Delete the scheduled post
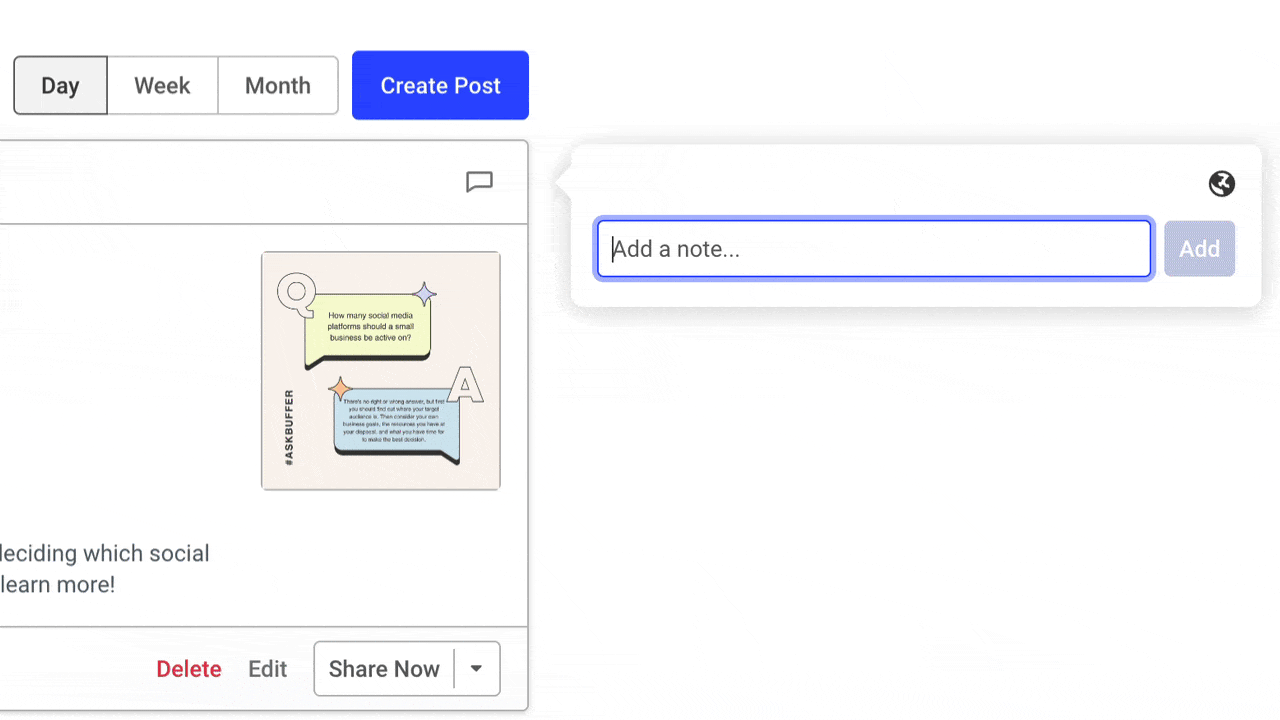Image resolution: width=1280 pixels, height=720 pixels. point(188,669)
